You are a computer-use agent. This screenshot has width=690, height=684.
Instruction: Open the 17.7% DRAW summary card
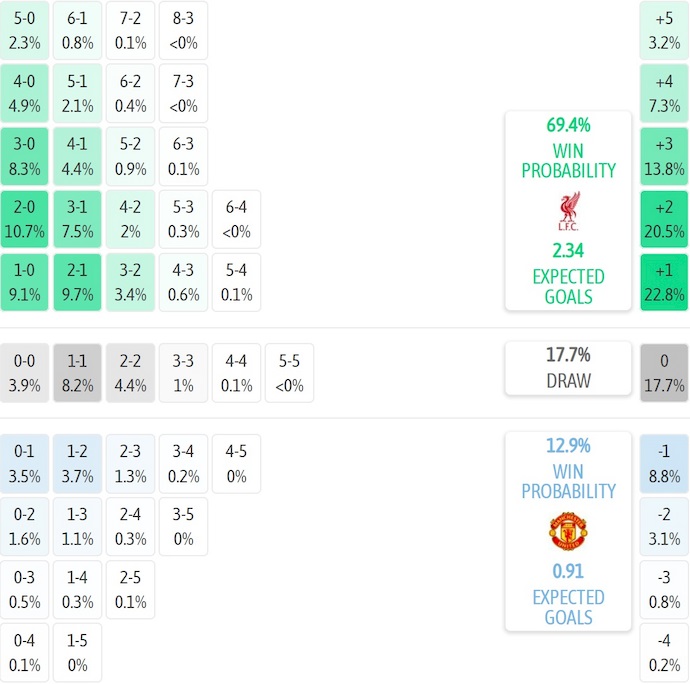(568, 368)
